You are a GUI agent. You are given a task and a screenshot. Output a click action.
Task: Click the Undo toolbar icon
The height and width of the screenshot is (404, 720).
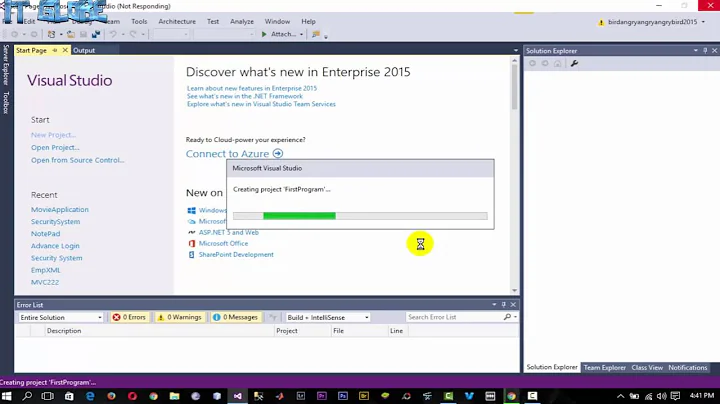(113, 34)
